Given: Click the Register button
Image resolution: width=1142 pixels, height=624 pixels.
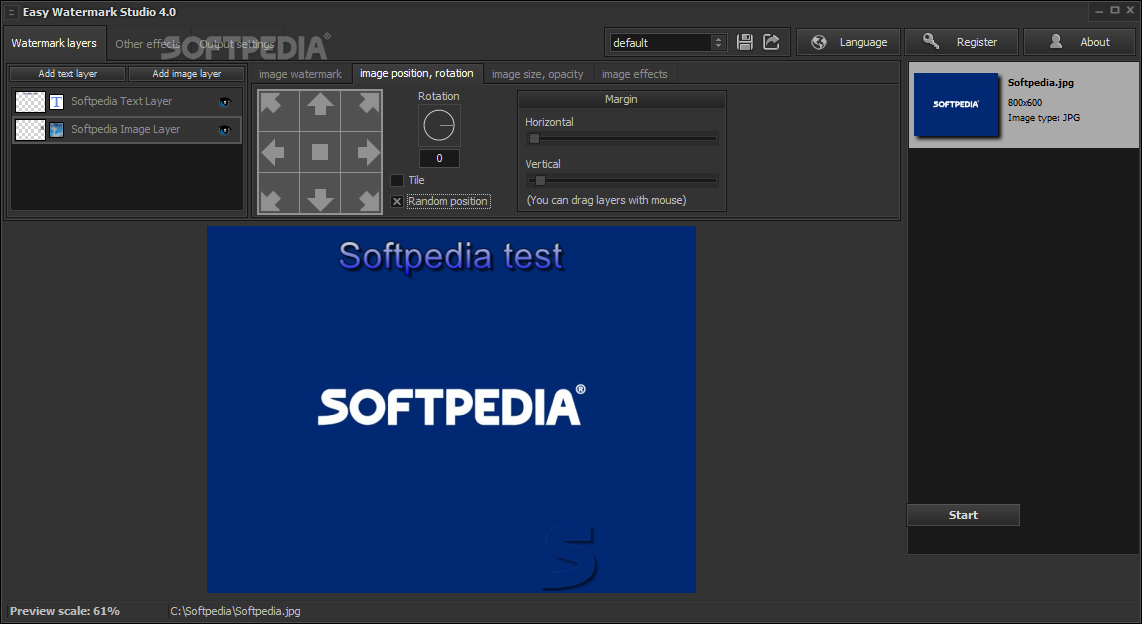Looking at the screenshot, I should pyautogui.click(x=961, y=42).
